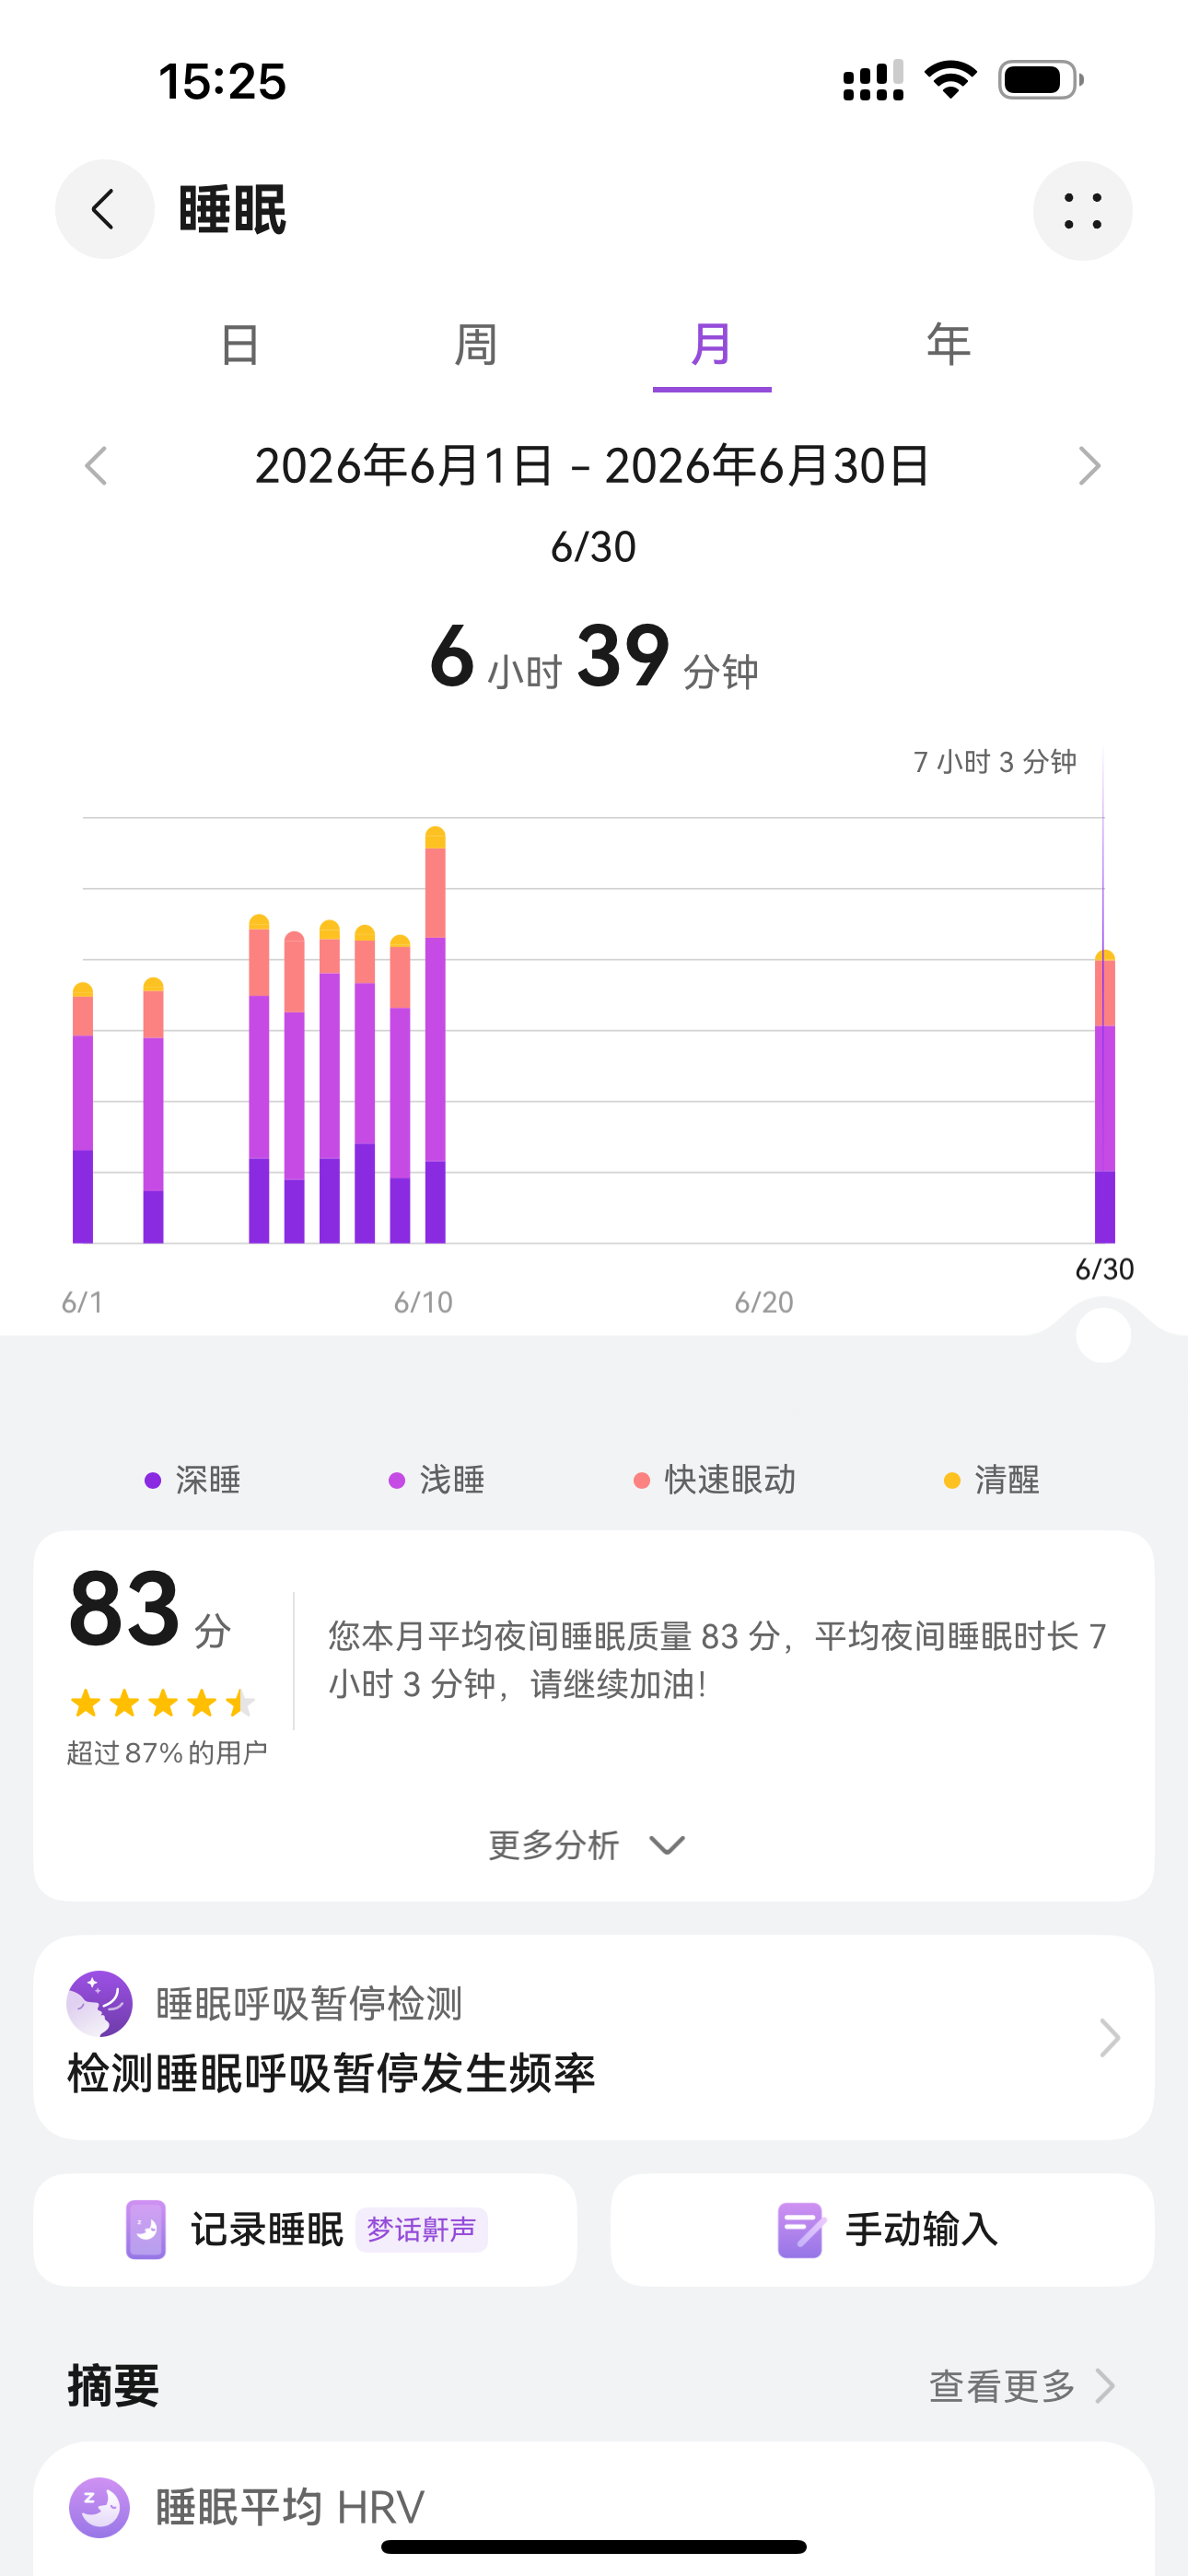Switch to the 周 week tab
1188x2576 pixels.
point(475,345)
